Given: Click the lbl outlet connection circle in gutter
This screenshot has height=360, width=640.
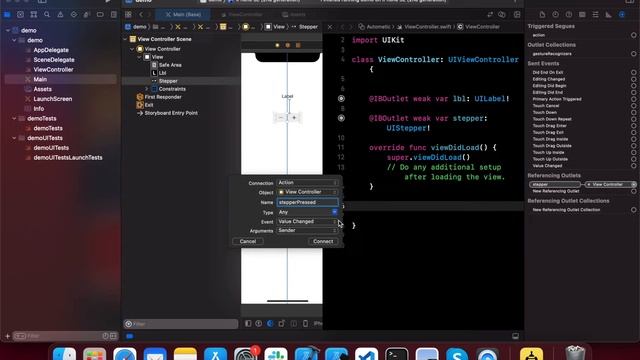Looking at the screenshot, I should [x=341, y=98].
